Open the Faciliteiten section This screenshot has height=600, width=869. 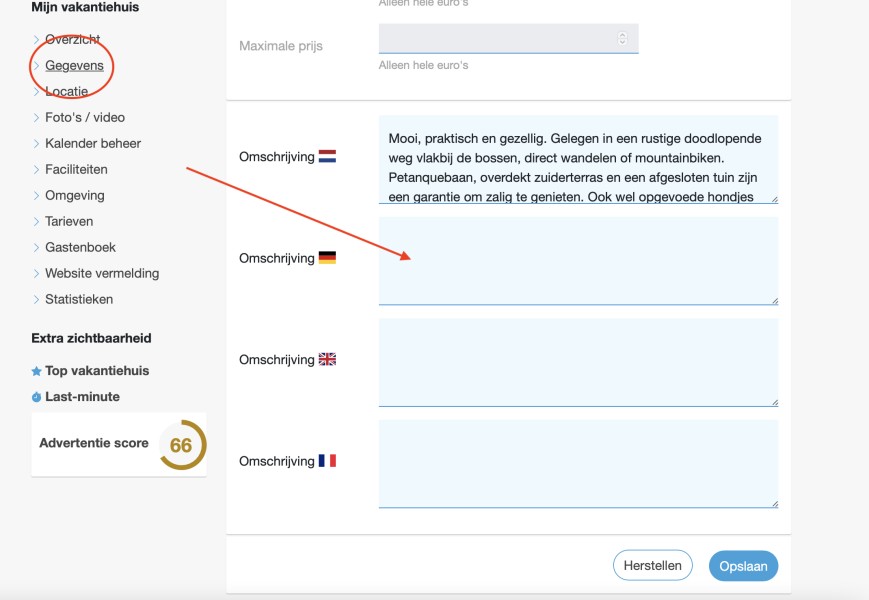(76, 169)
